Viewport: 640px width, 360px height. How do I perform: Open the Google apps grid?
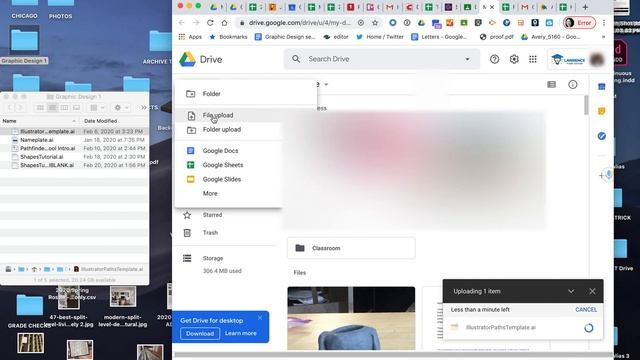[533, 59]
